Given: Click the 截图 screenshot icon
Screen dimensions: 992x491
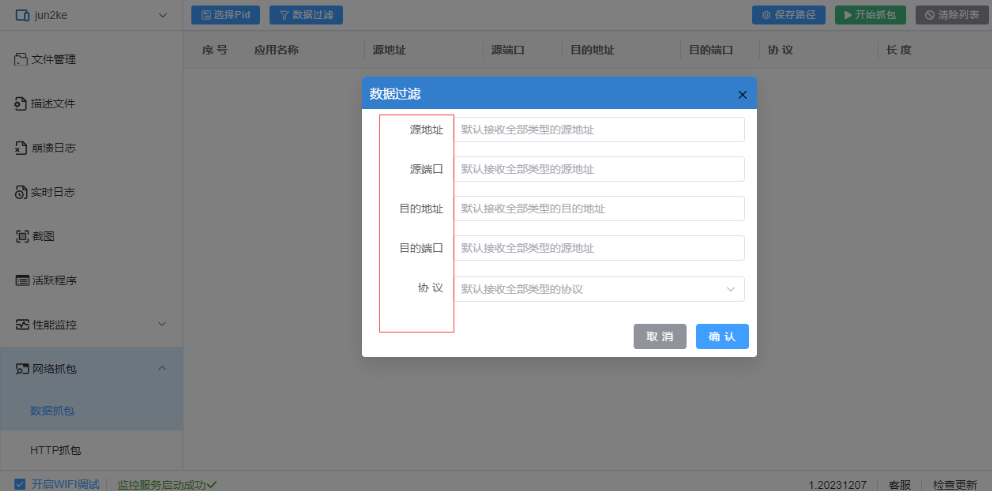Looking at the screenshot, I should coord(22,237).
